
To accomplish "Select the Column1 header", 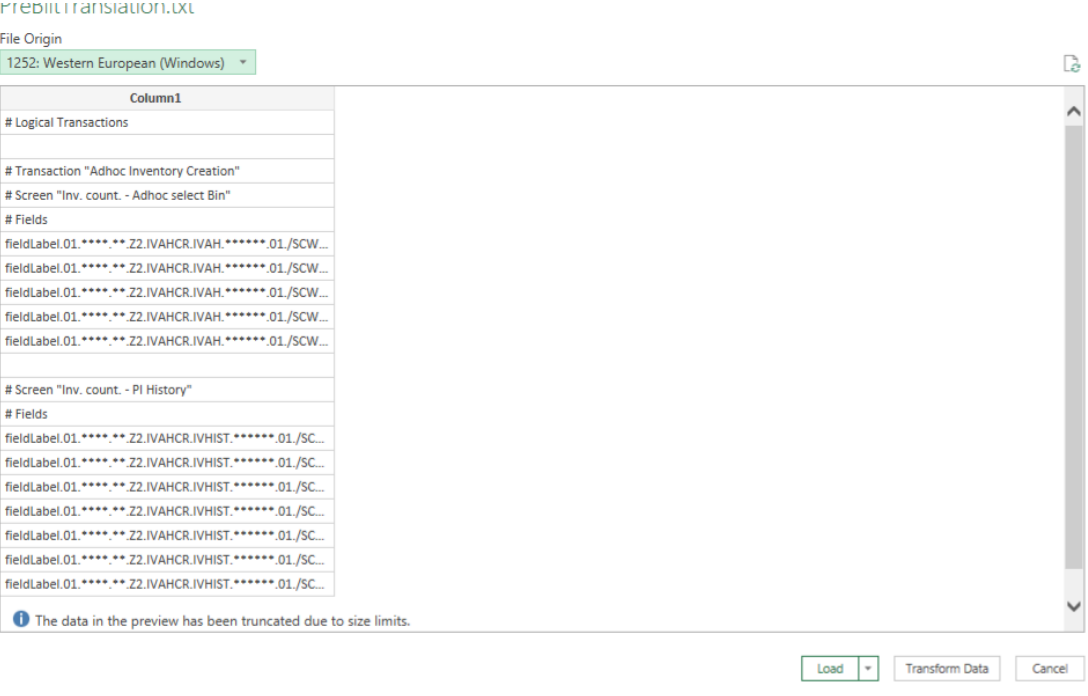I will point(167,98).
